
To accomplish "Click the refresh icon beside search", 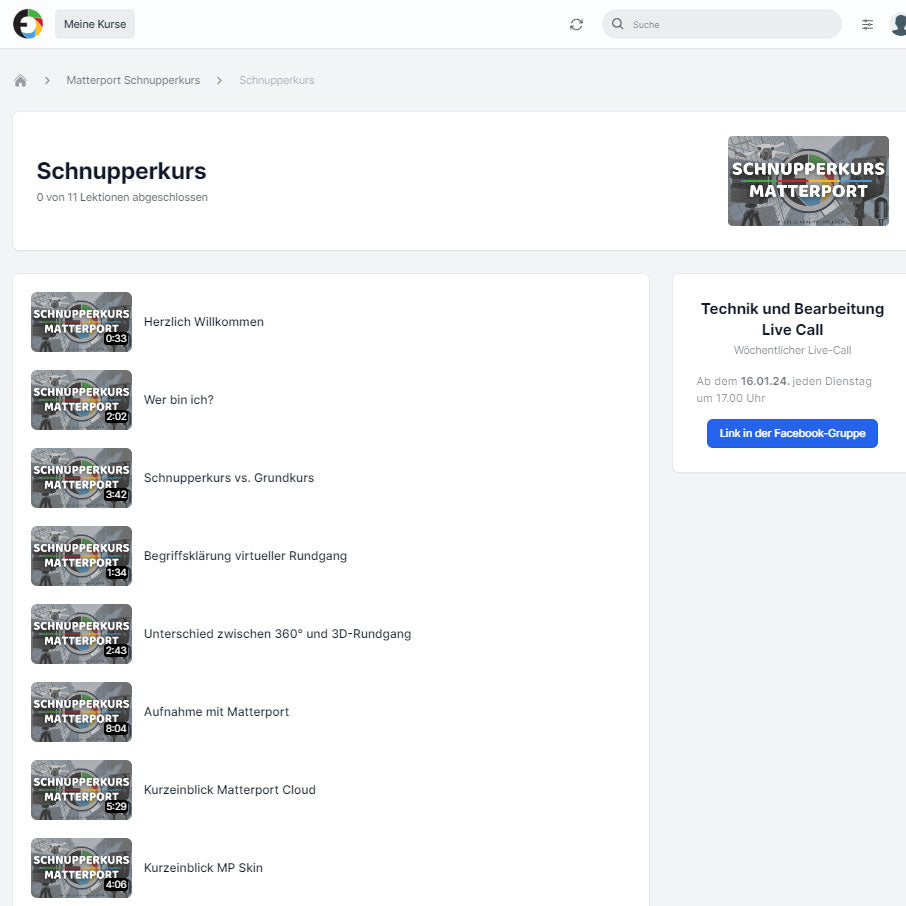I will [x=576, y=24].
